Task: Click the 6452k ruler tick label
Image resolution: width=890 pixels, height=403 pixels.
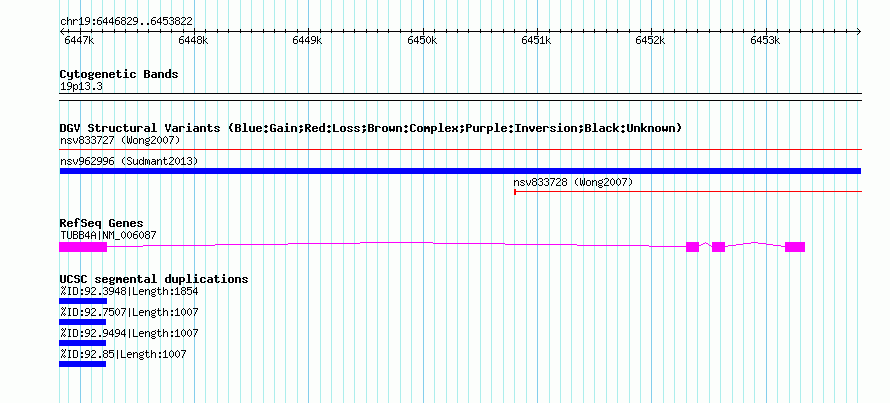Action: 650,40
